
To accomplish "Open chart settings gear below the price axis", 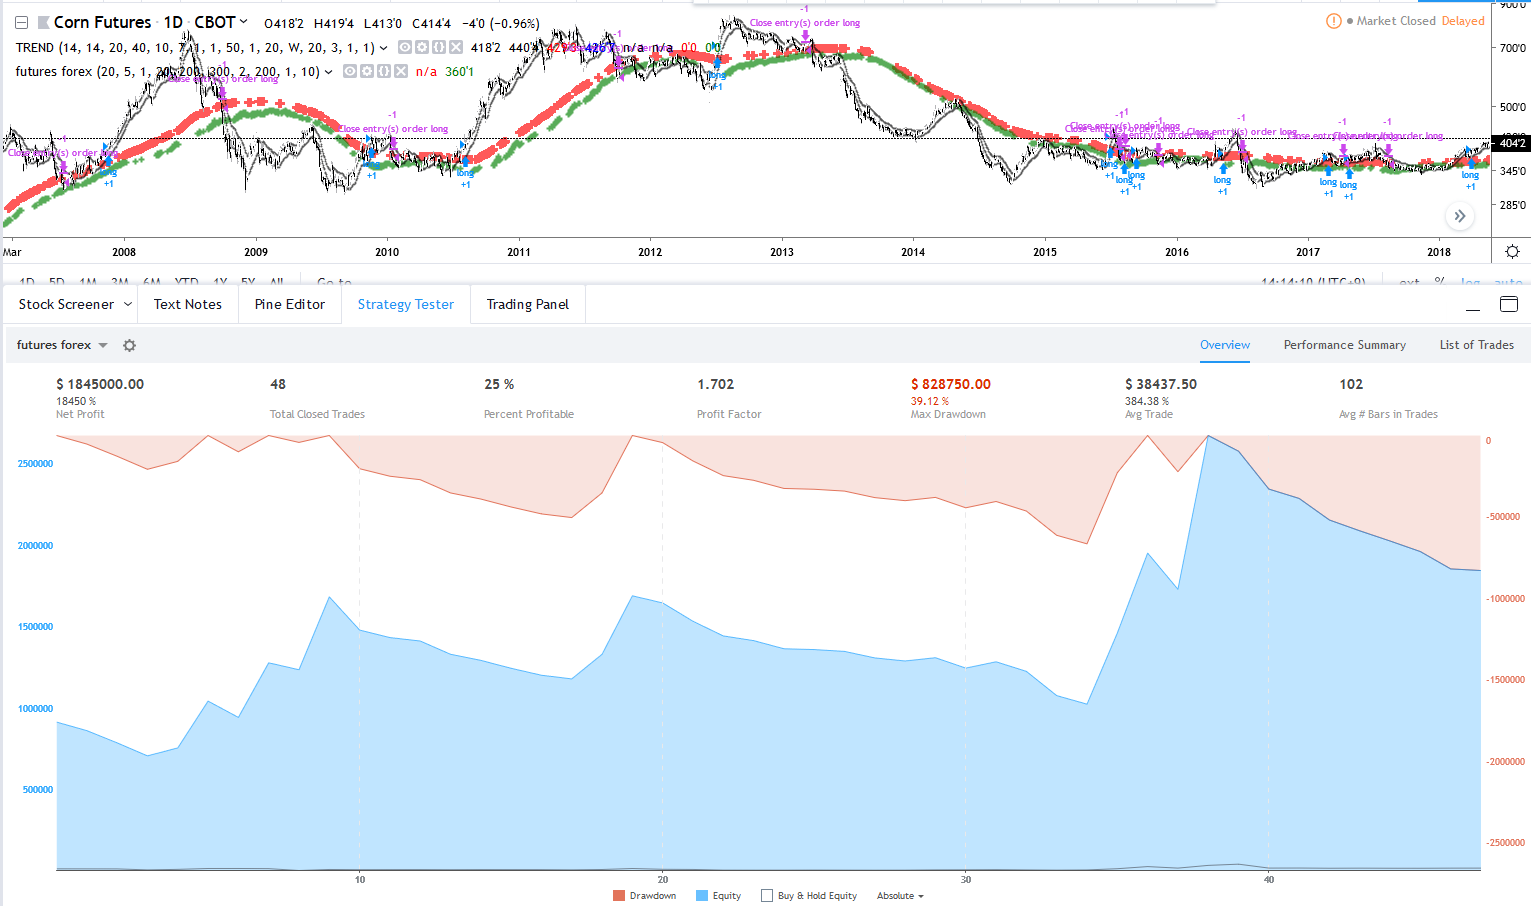I will (x=1512, y=252).
